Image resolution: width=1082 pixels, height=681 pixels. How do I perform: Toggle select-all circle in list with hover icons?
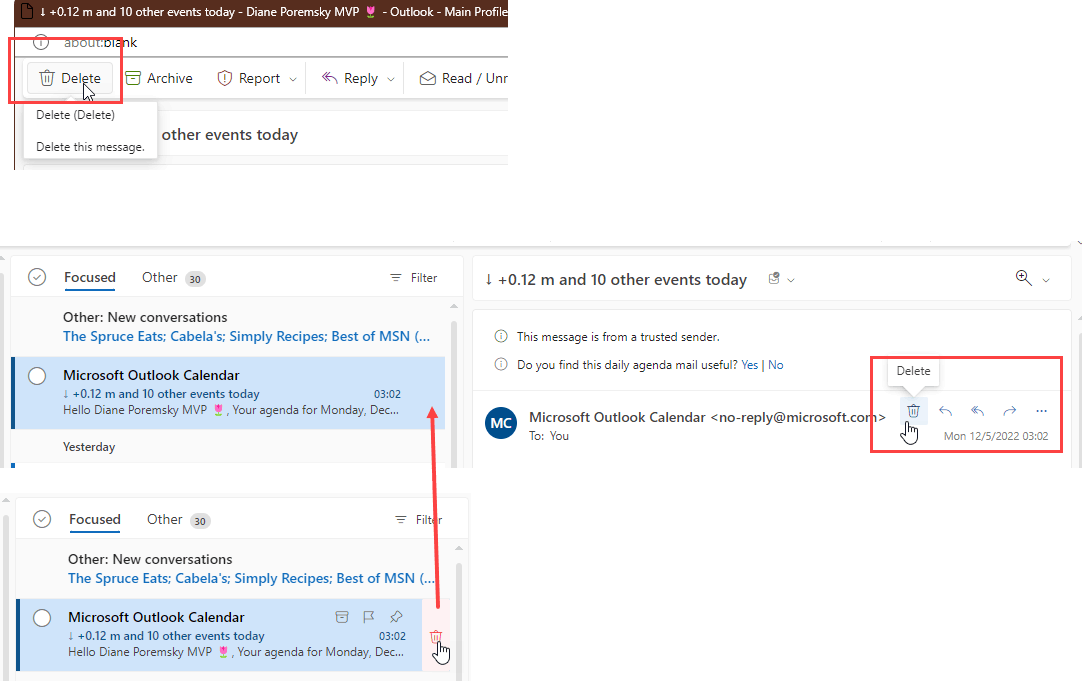(42, 519)
